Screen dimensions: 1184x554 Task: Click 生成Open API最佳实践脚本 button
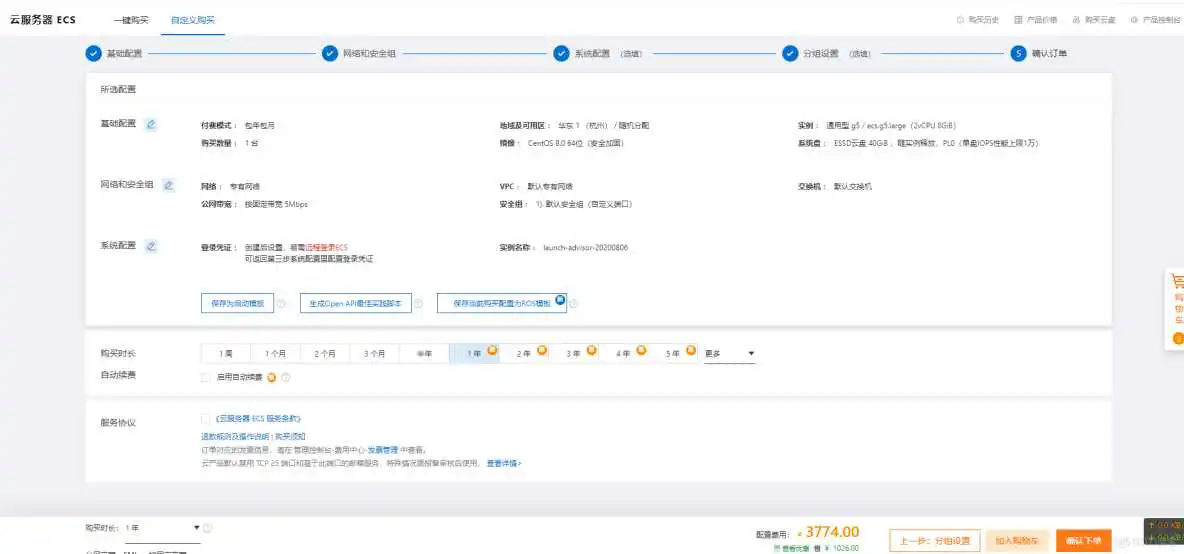356,303
